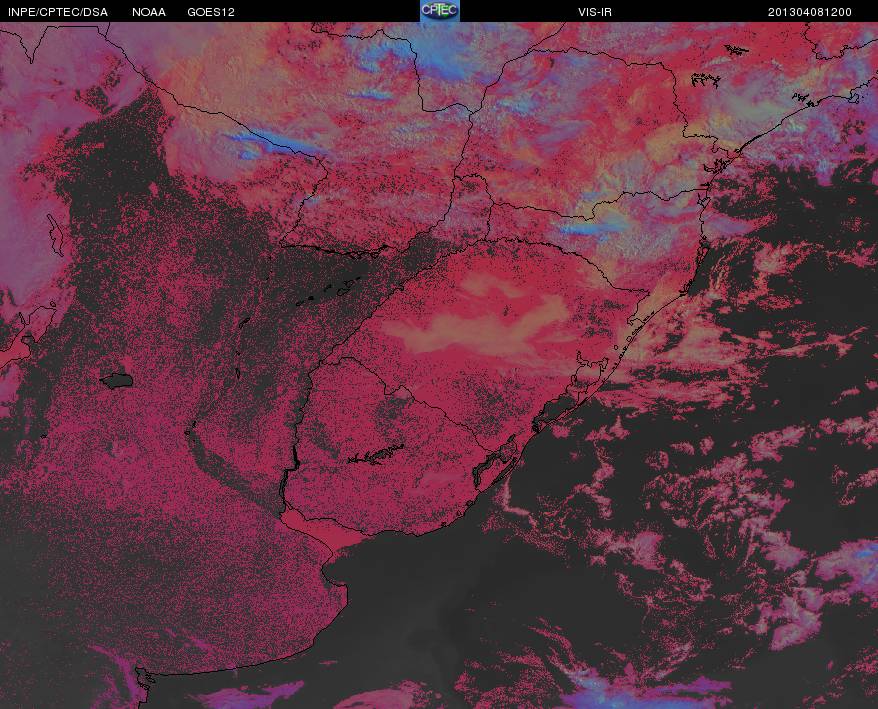This screenshot has height=709, width=878.
Task: Click the GOES12 satellite label
Action: click(x=211, y=12)
